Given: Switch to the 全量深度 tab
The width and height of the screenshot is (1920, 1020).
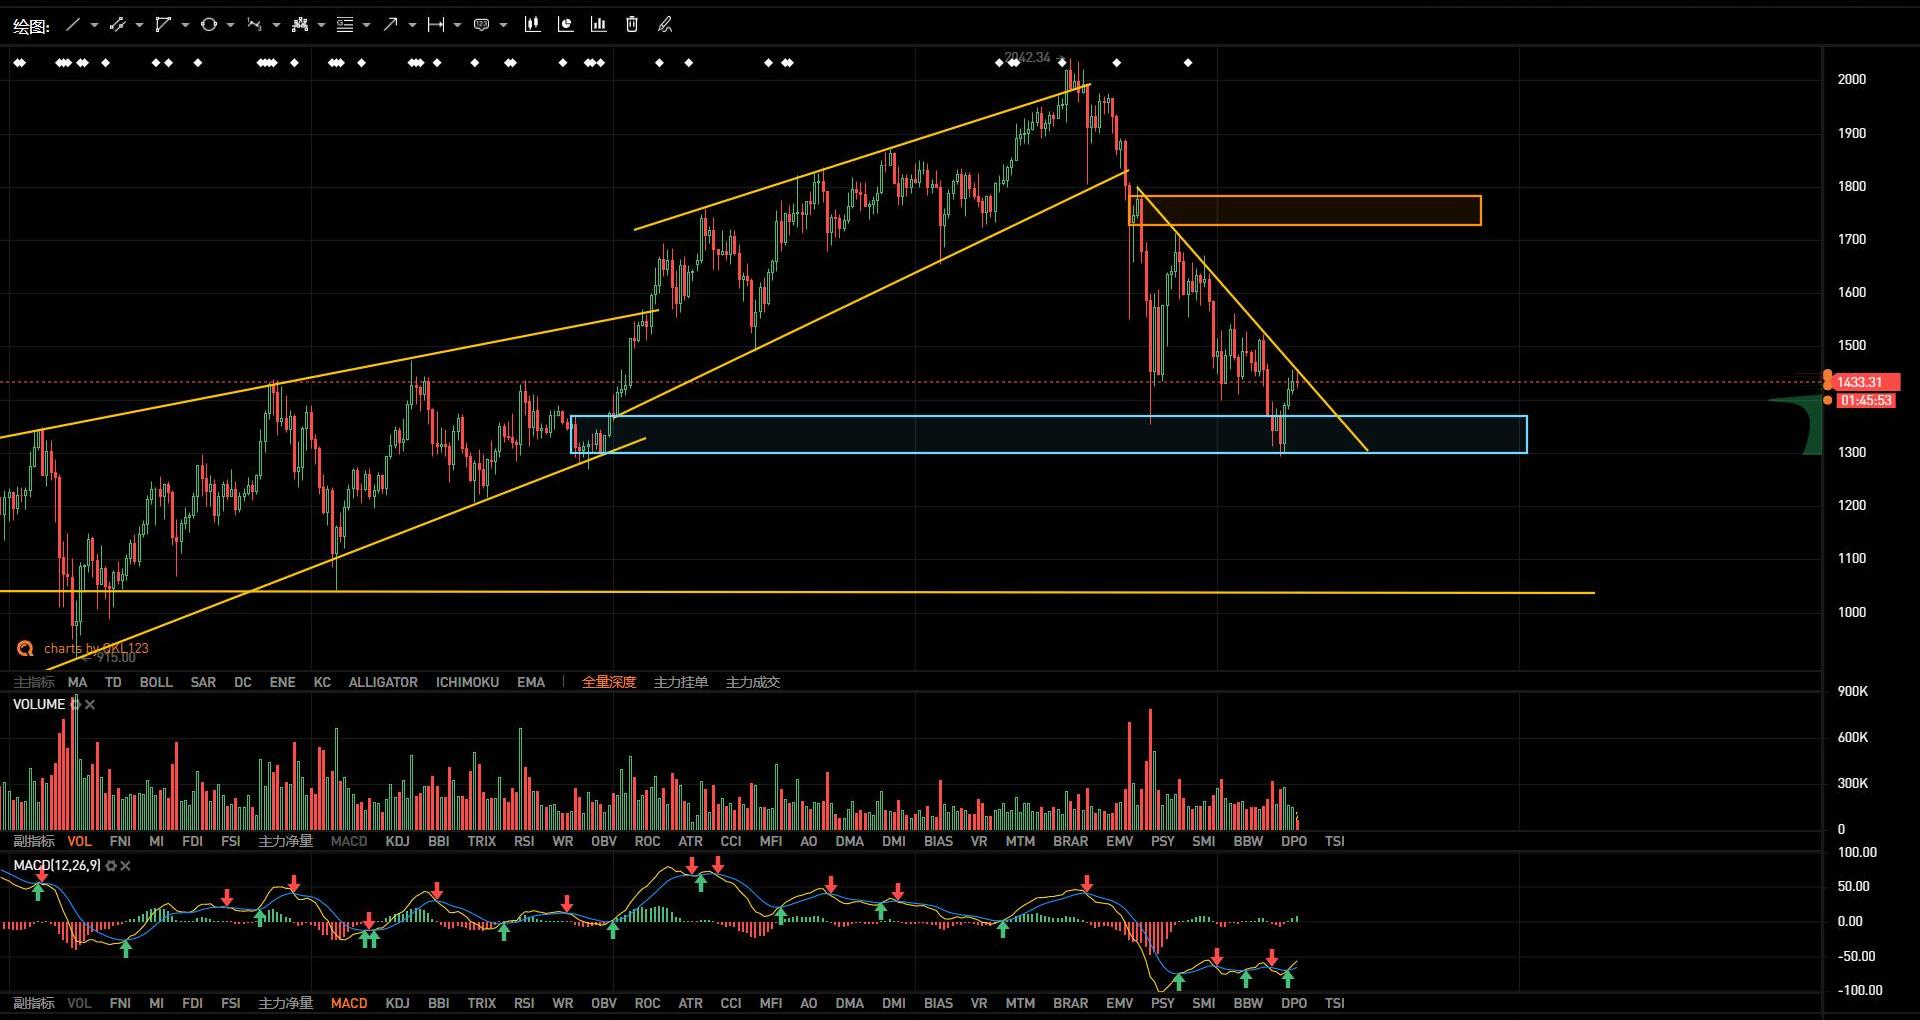Looking at the screenshot, I should (609, 682).
